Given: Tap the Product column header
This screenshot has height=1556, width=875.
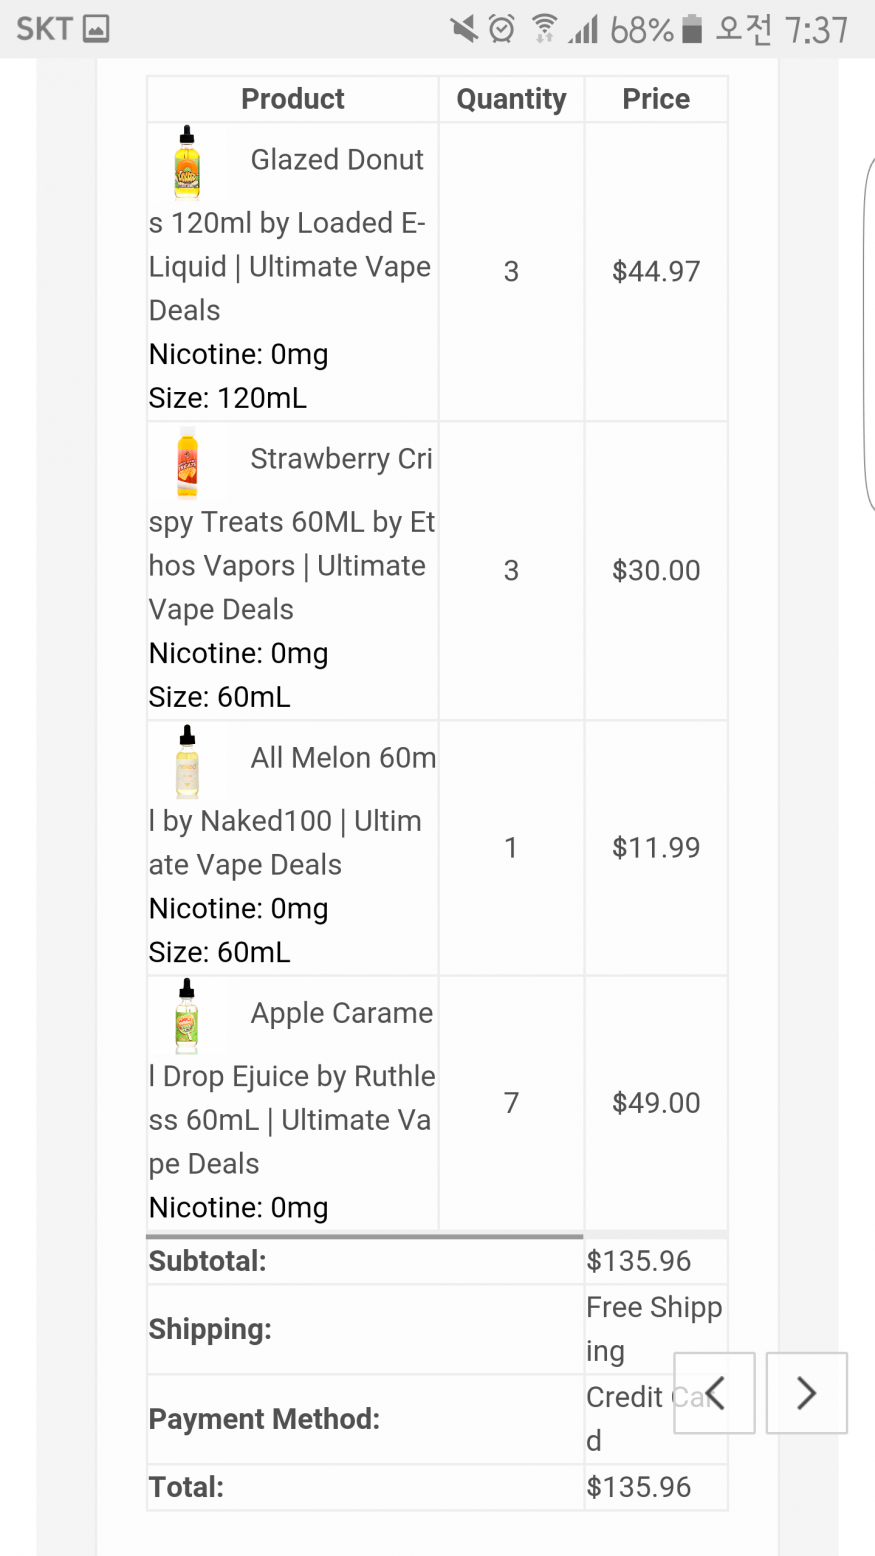Looking at the screenshot, I should (x=292, y=99).
